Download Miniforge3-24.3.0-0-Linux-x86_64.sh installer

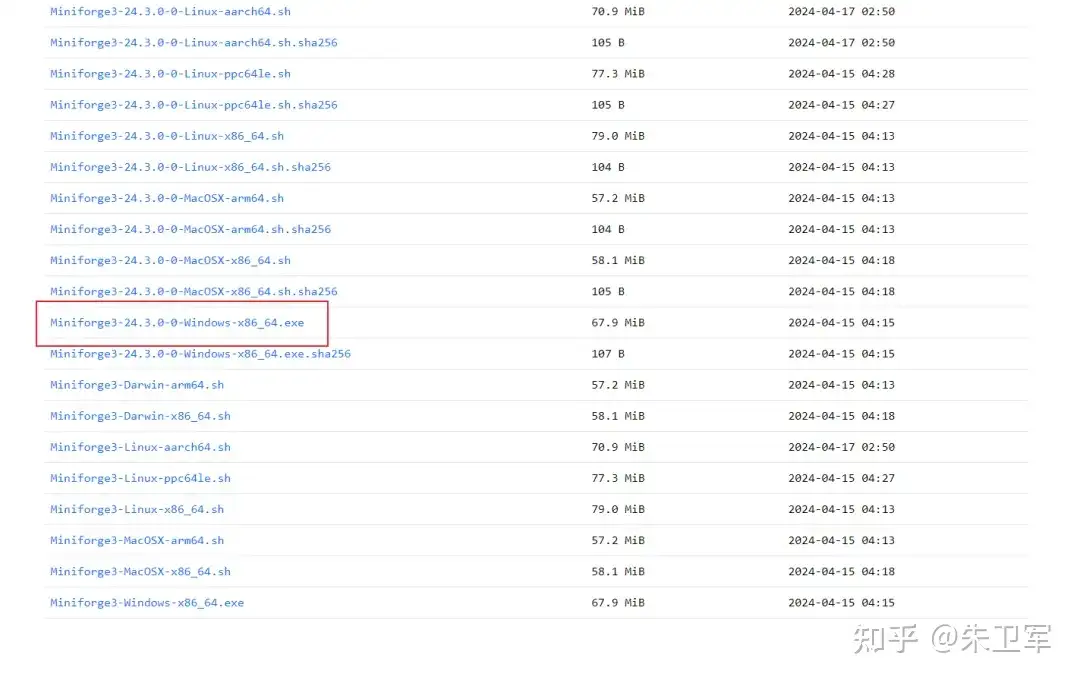pos(167,136)
